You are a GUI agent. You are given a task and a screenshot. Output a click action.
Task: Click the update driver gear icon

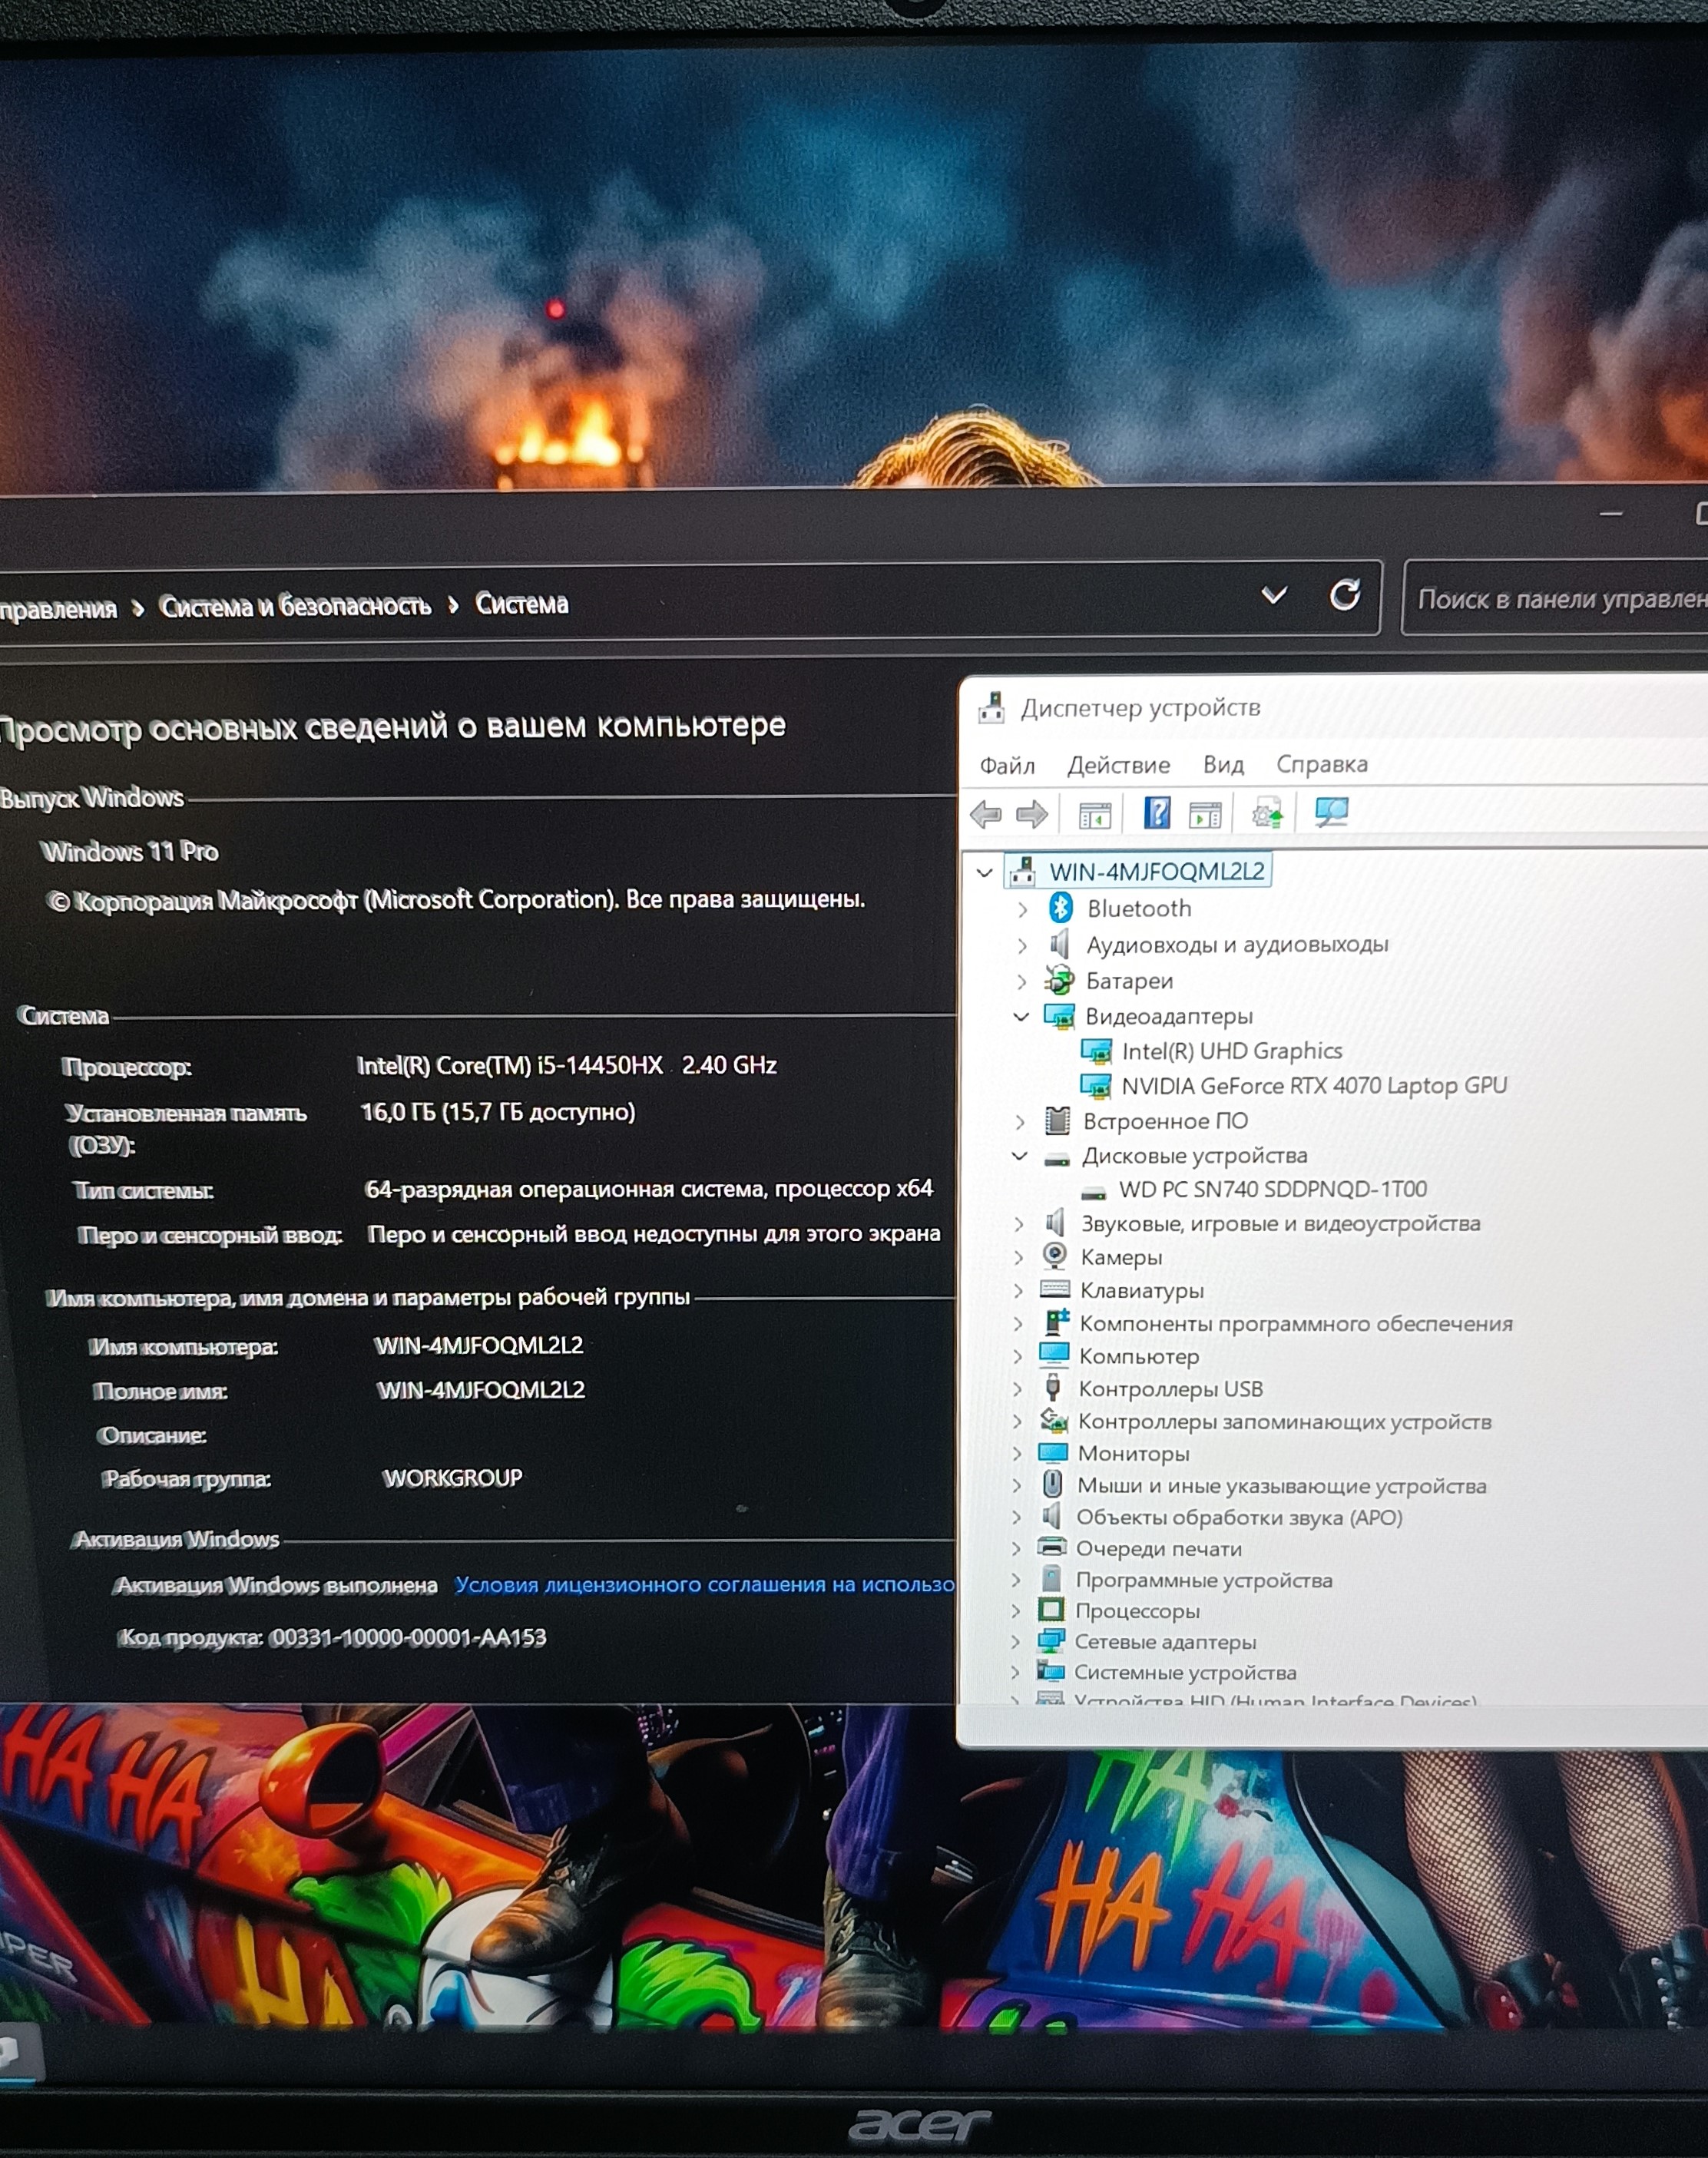[x=1267, y=813]
